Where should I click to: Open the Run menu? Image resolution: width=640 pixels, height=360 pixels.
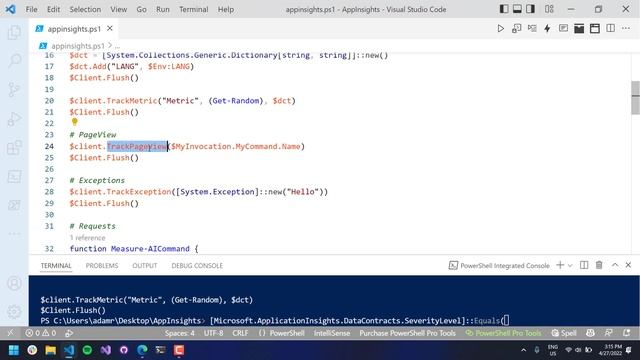(x=162, y=9)
